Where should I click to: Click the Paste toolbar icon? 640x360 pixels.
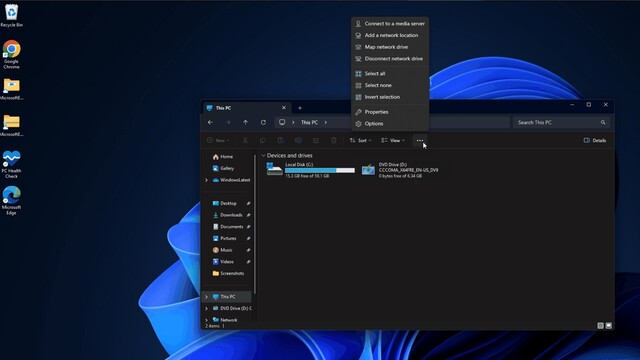280,140
